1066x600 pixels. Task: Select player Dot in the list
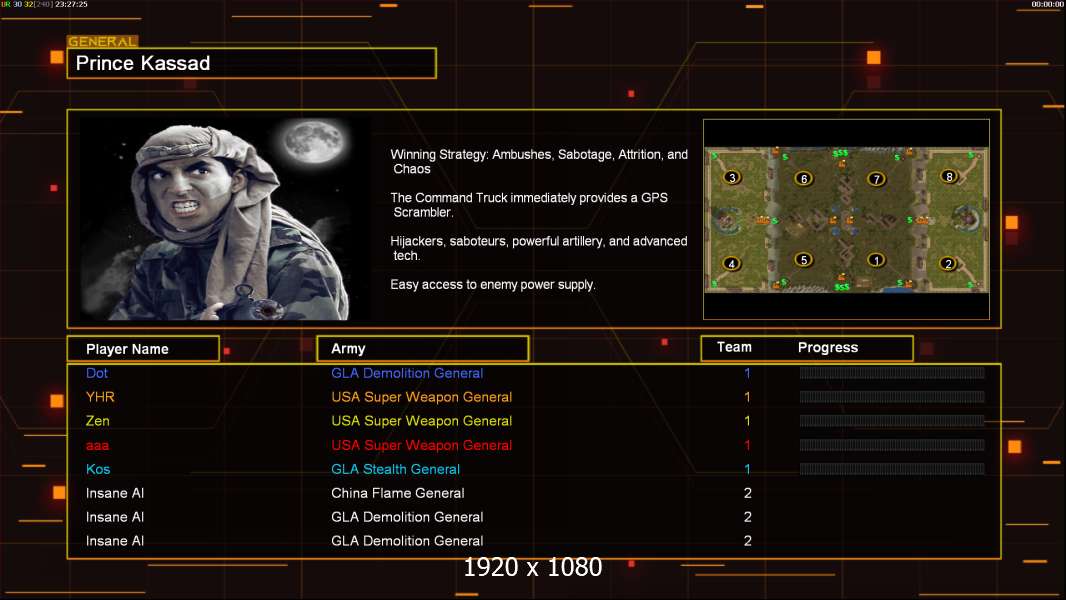(97, 373)
